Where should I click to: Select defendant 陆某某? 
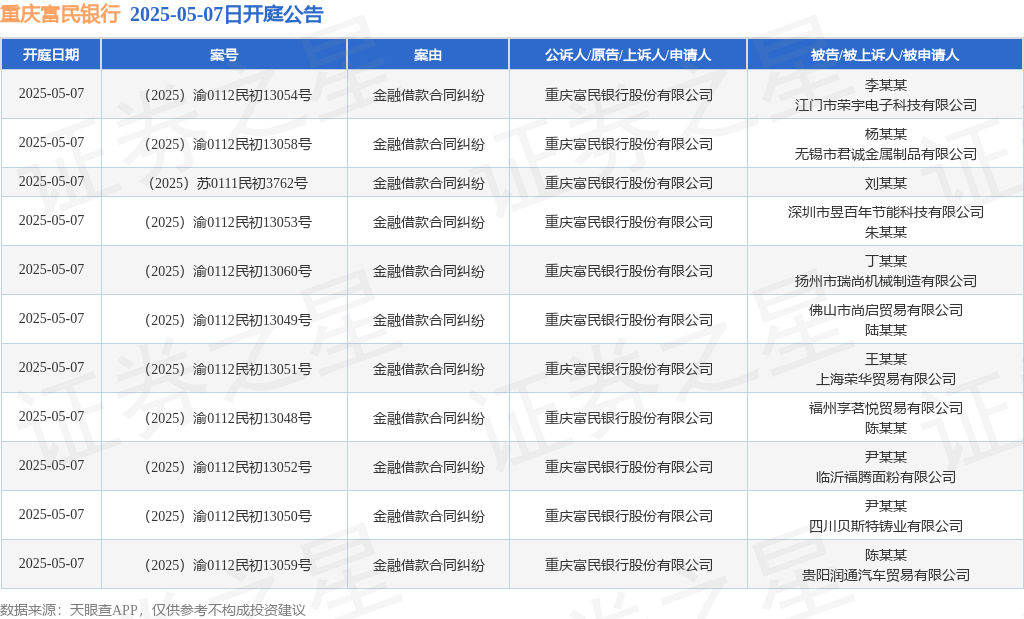886,330
